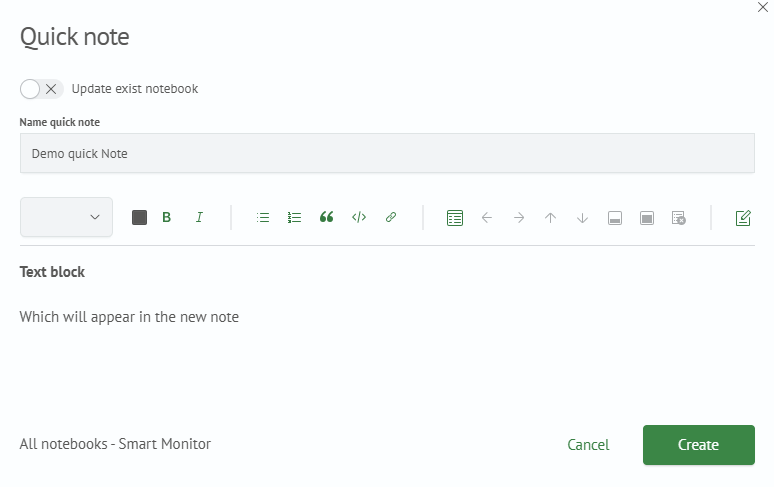Screen dimensions: 774x487
Task: Create the quick note
Action: (x=698, y=445)
